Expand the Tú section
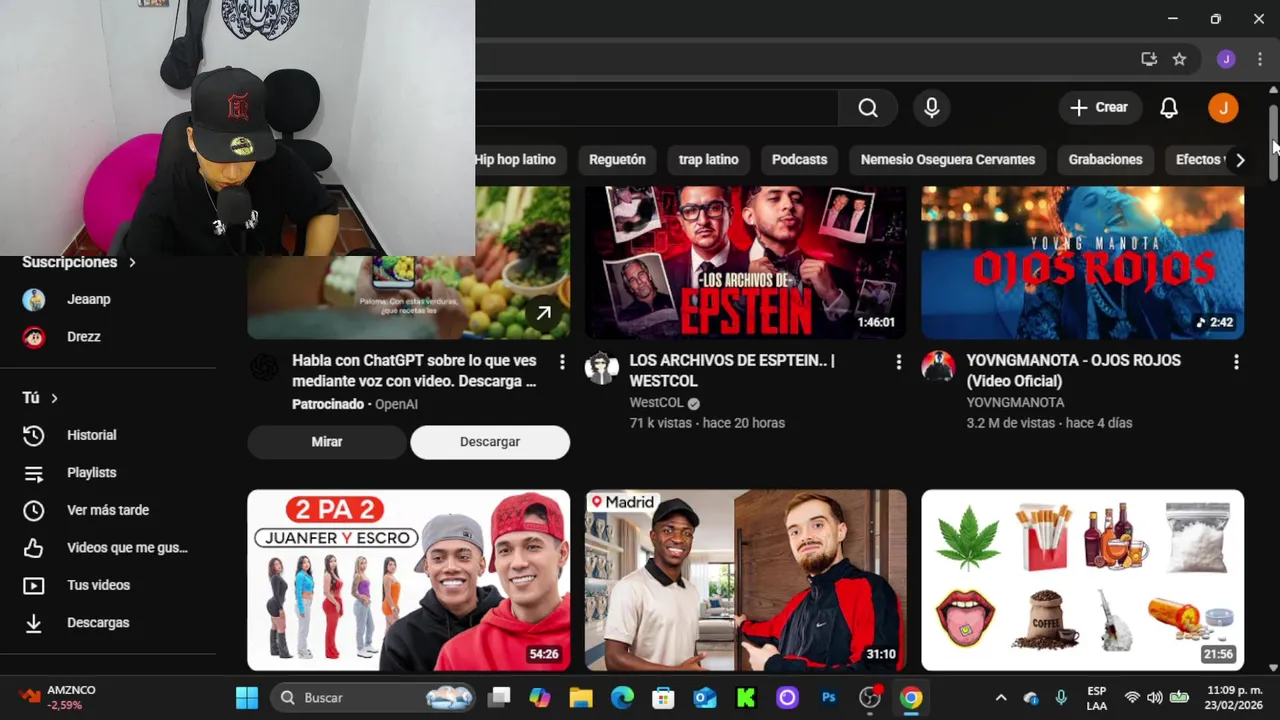 click(x=40, y=398)
